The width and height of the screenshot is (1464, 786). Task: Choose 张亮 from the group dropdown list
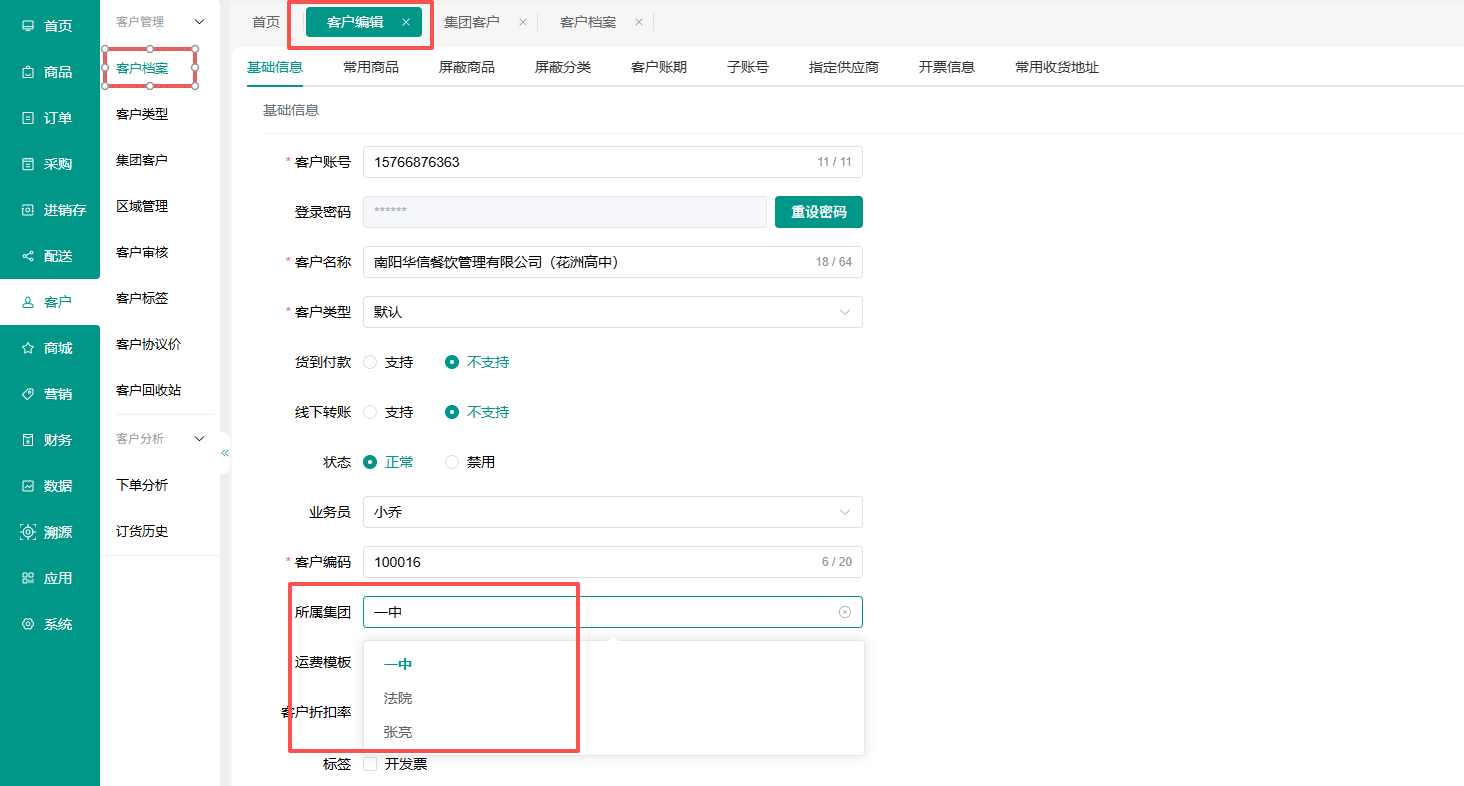613,732
